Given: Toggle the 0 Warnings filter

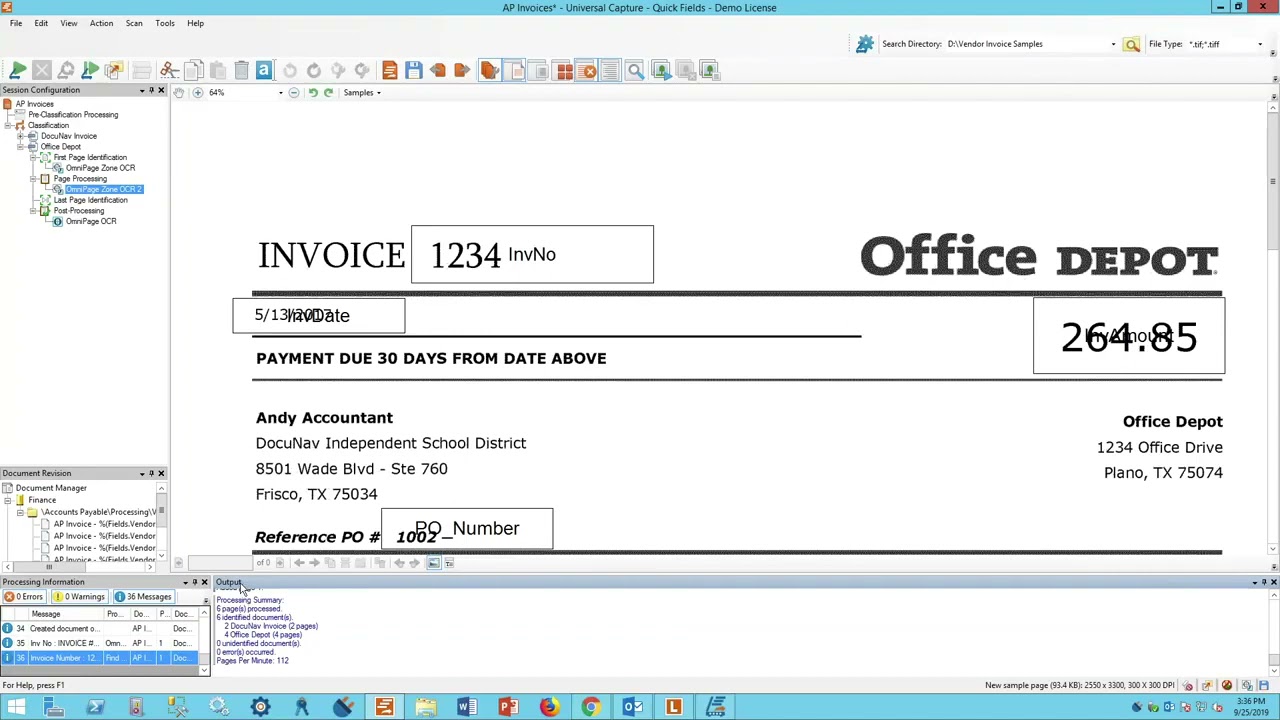Looking at the screenshot, I should (x=79, y=597).
